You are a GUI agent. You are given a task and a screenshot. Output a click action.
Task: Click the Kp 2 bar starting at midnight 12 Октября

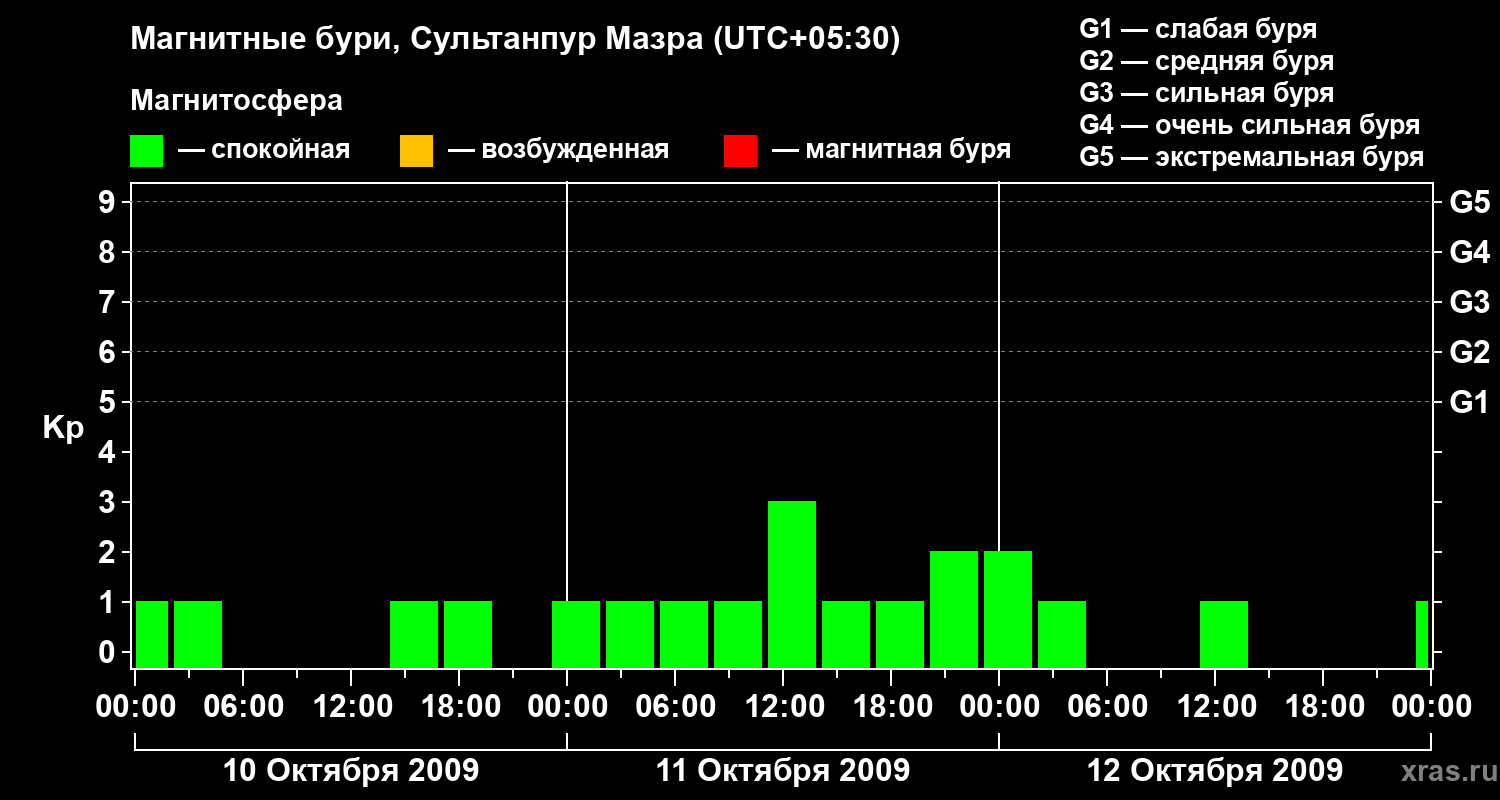[1008, 609]
